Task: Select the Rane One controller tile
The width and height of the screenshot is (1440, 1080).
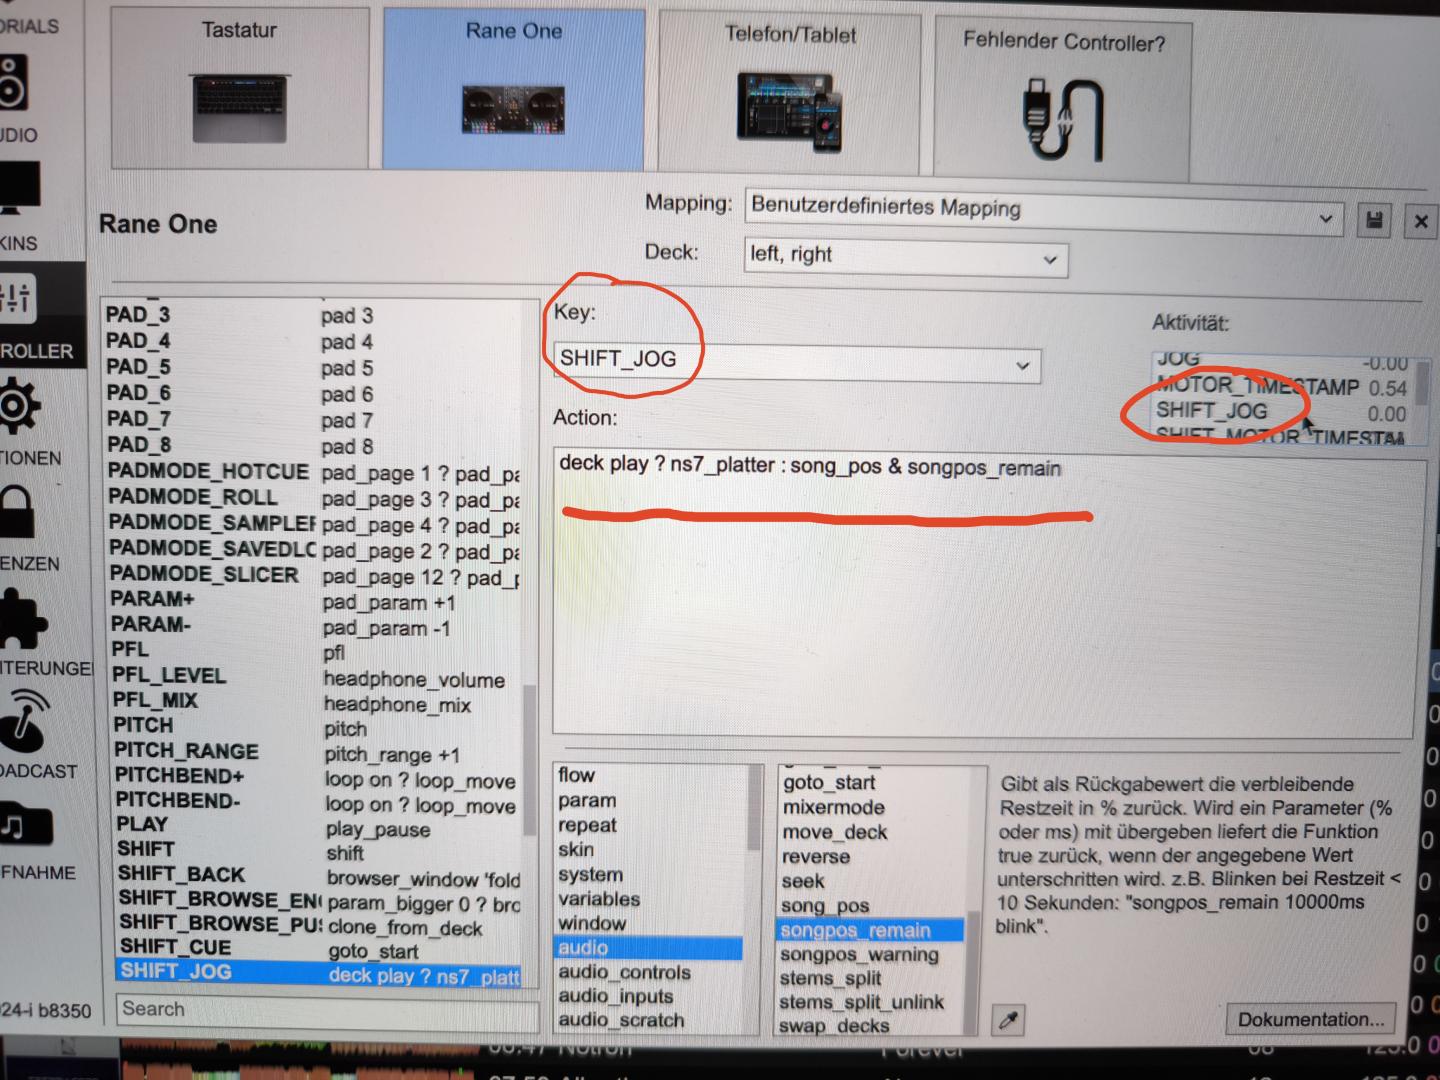Action: pyautogui.click(x=513, y=89)
